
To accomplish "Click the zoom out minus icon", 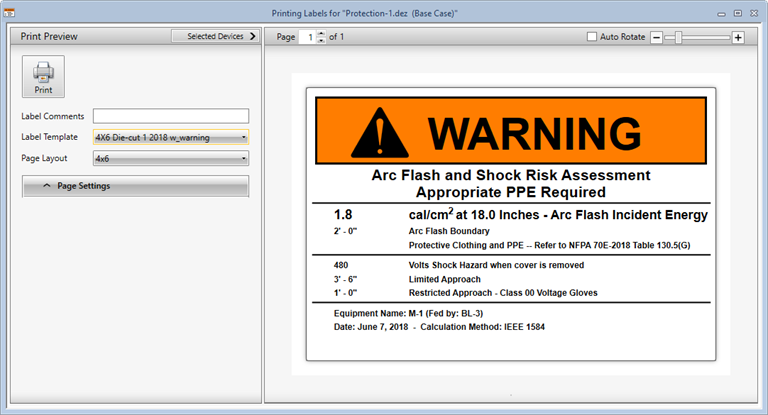I will (657, 38).
